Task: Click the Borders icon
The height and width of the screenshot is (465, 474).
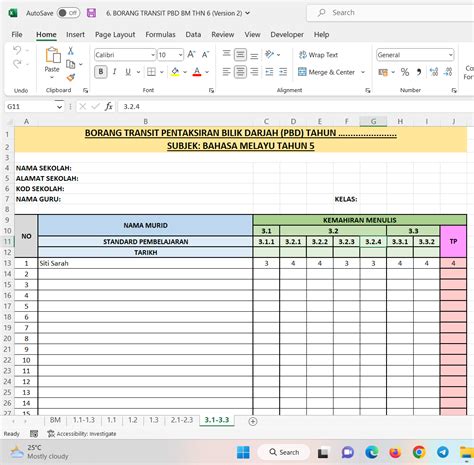Action: tap(151, 72)
